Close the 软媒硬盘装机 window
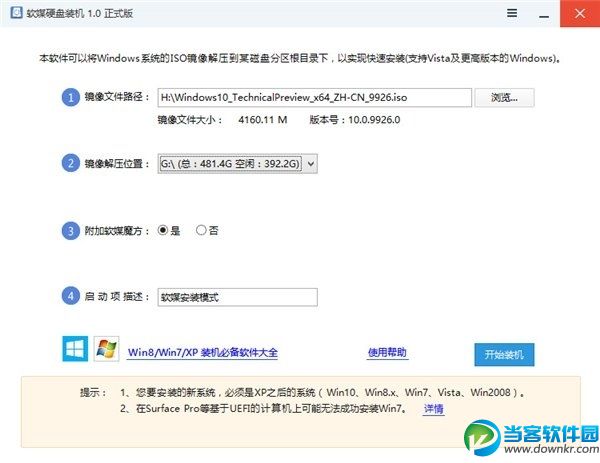600x463 pixels. click(580, 13)
